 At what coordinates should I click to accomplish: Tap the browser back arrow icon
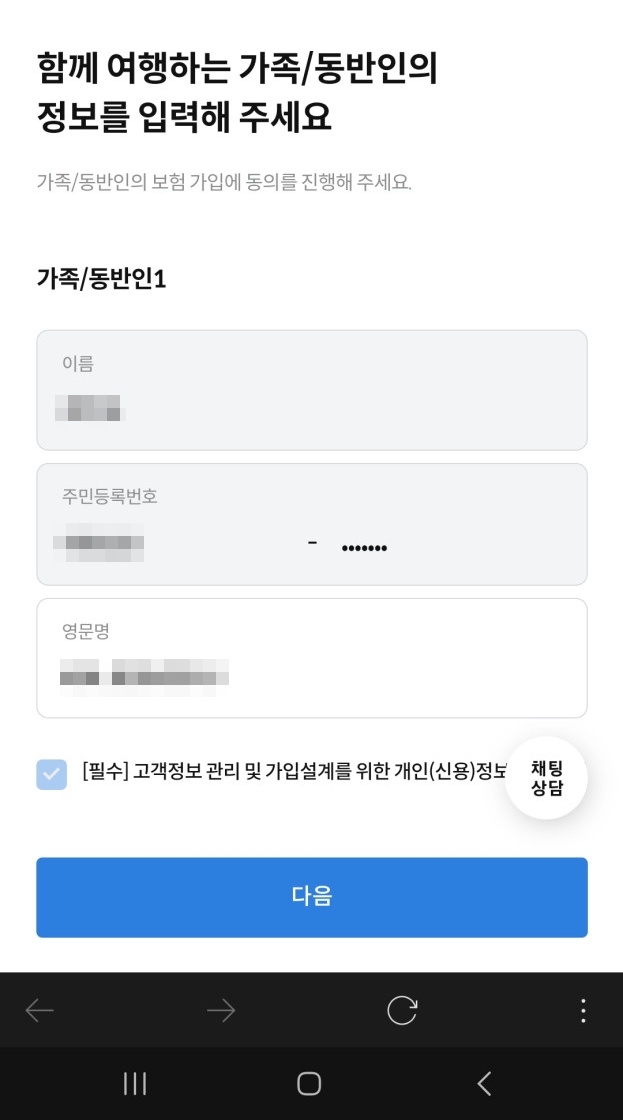coord(40,1010)
